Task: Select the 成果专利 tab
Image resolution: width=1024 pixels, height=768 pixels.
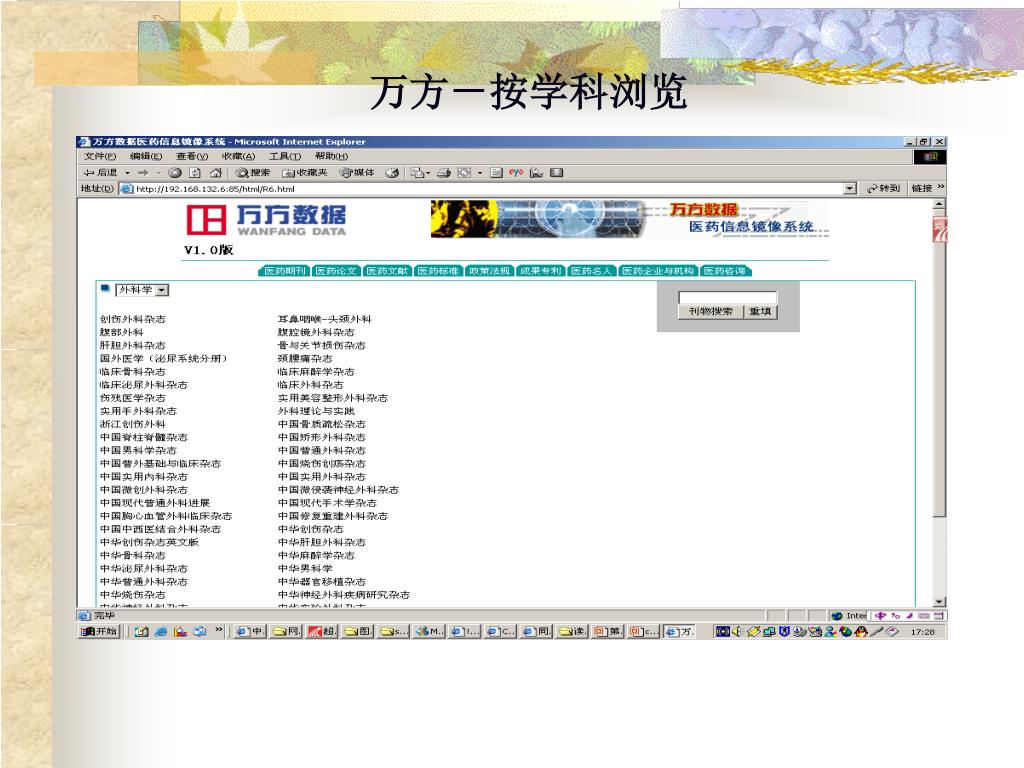Action: 540,271
